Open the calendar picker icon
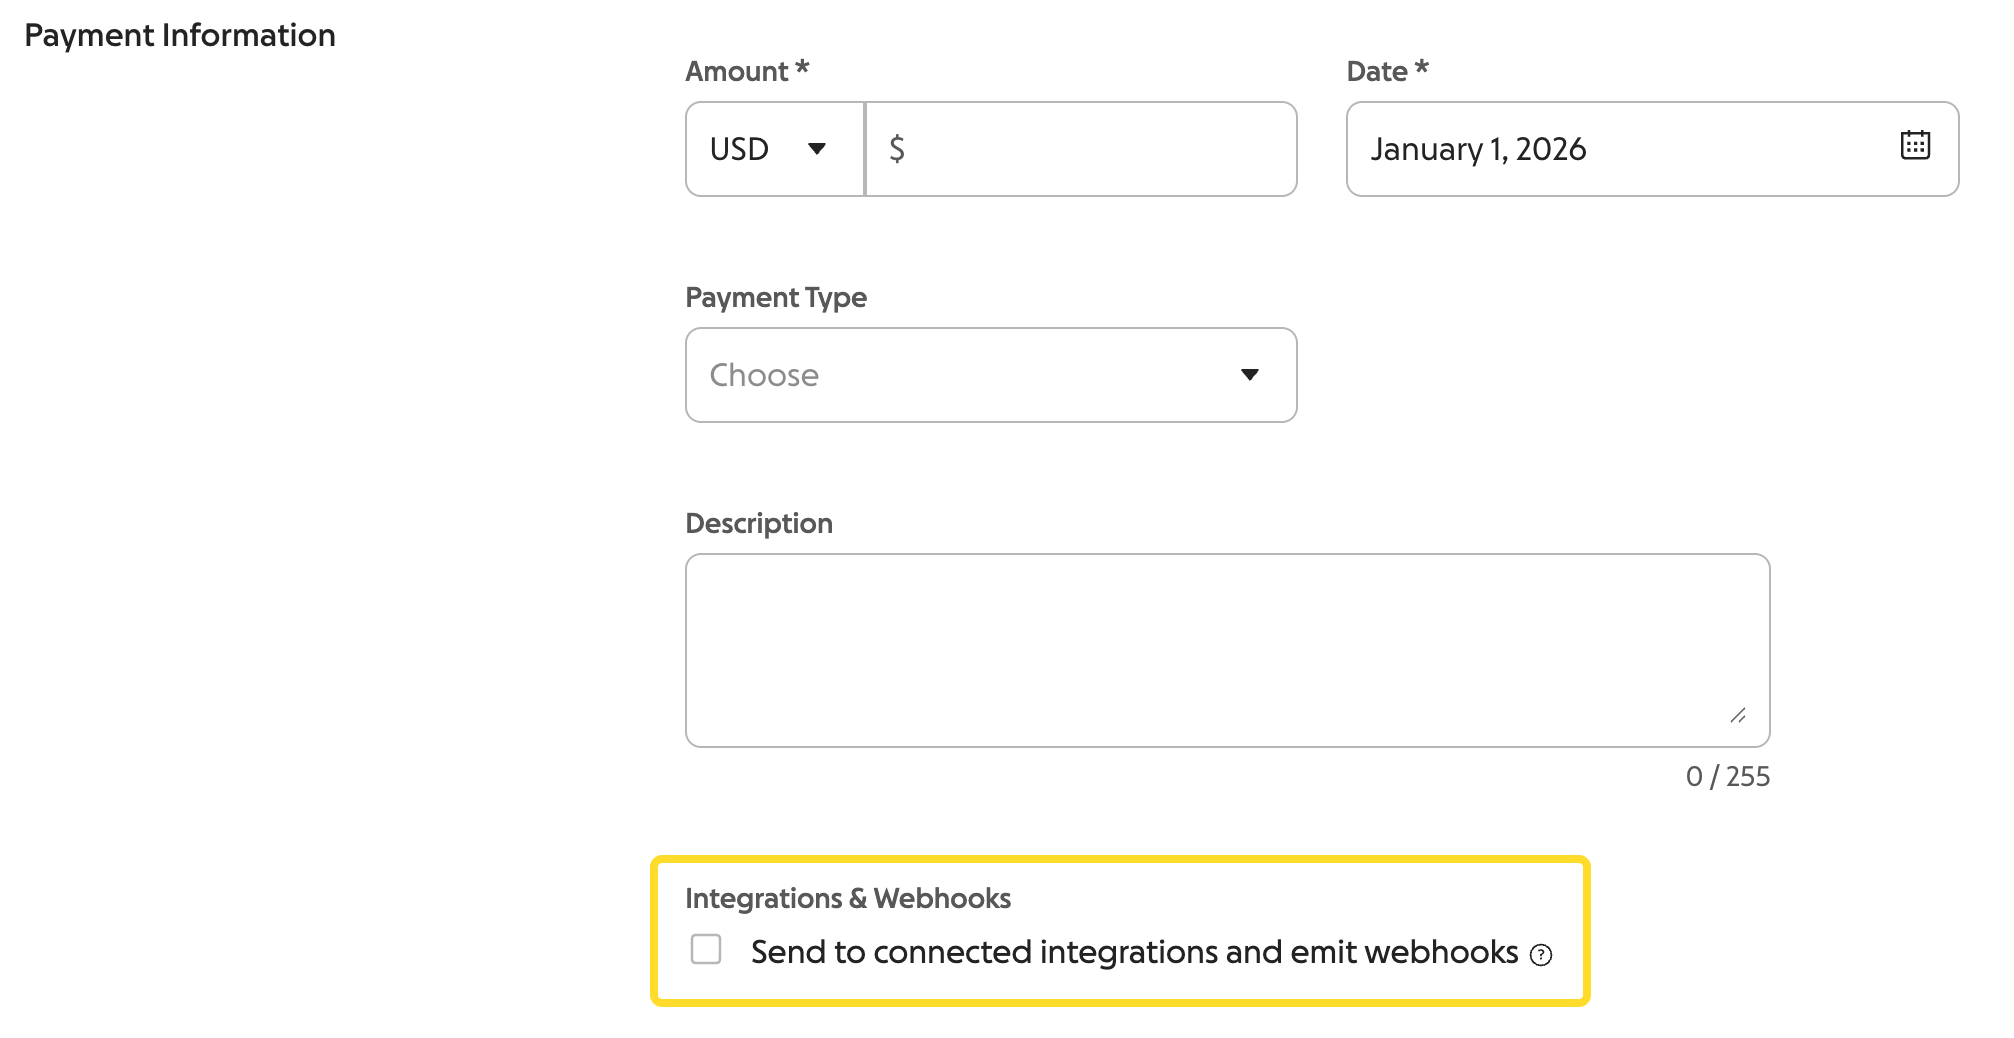2014x1038 pixels. click(x=1914, y=145)
